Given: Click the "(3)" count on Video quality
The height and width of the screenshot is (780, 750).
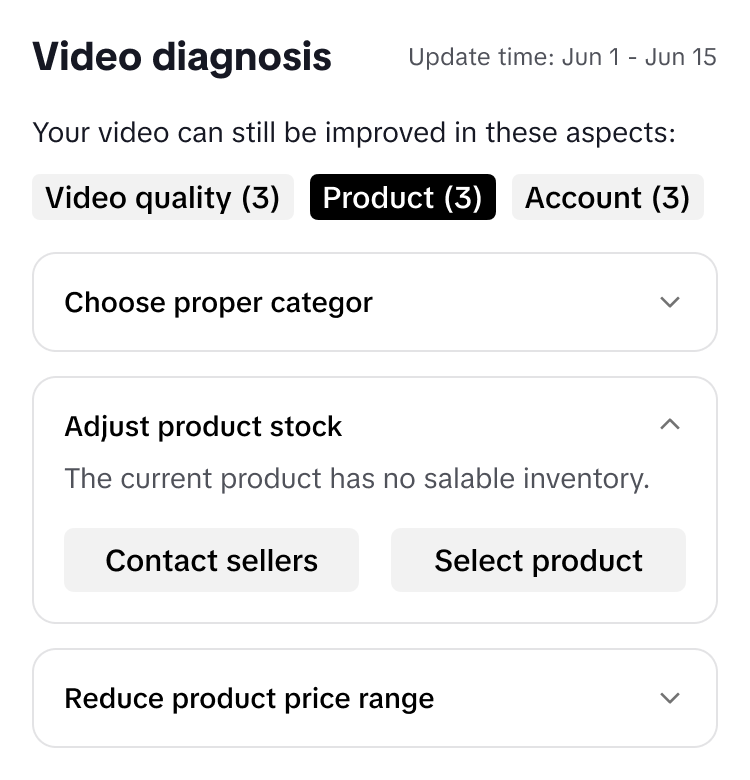Looking at the screenshot, I should (260, 198).
